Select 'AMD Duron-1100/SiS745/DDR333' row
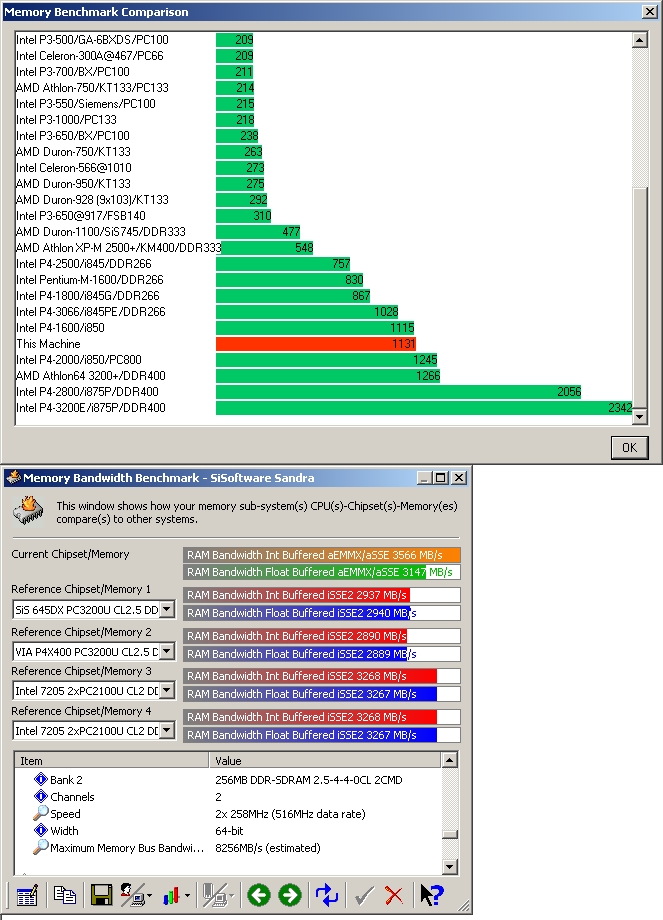This screenshot has height=920, width=663. [x=323, y=231]
